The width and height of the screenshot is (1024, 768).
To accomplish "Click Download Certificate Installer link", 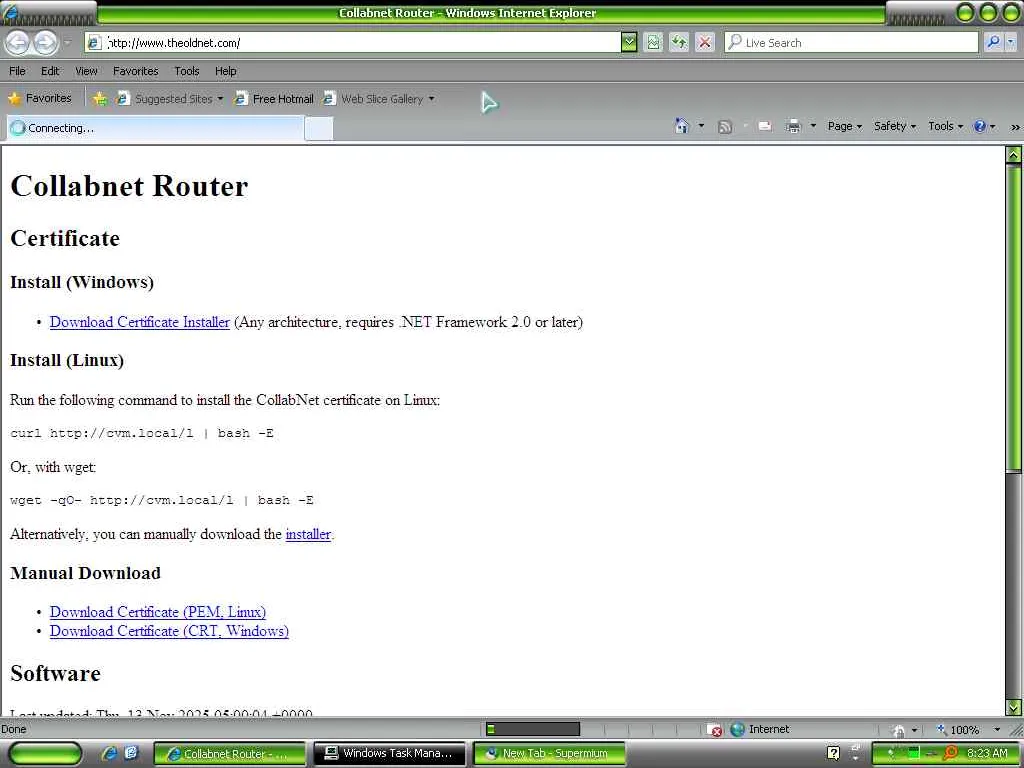I will pyautogui.click(x=140, y=322).
